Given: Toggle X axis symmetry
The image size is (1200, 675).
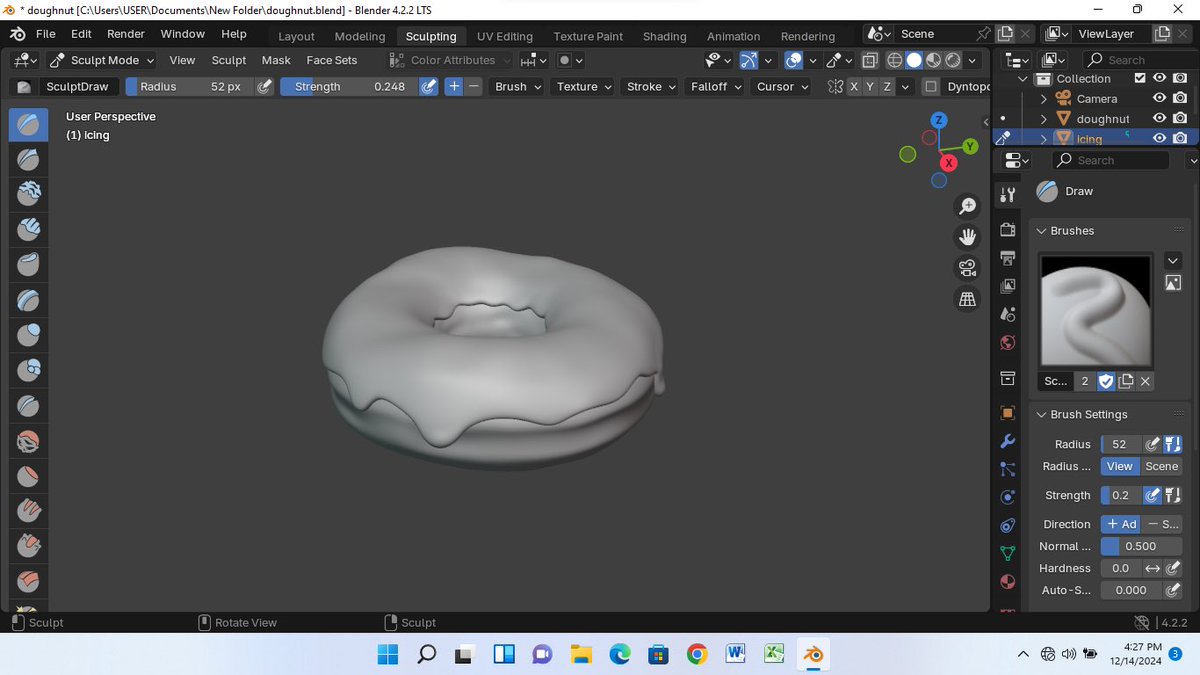Looking at the screenshot, I should point(854,86).
